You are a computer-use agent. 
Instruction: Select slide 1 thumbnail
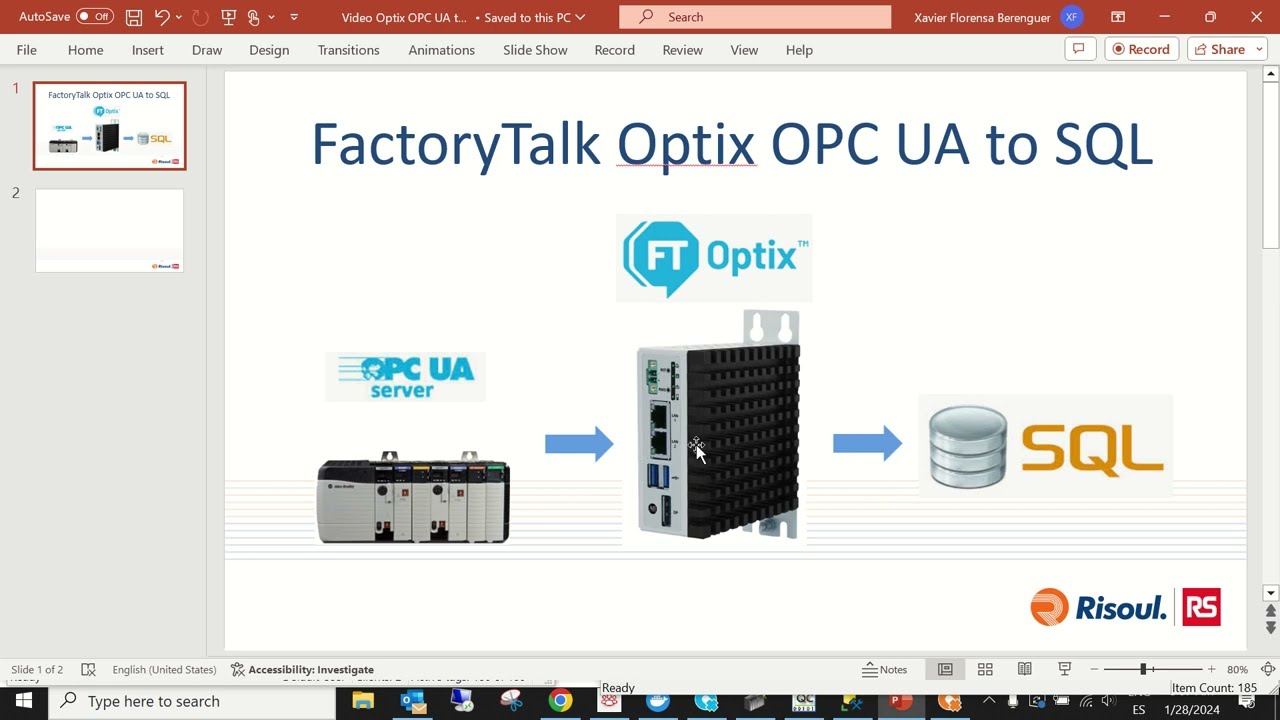109,126
